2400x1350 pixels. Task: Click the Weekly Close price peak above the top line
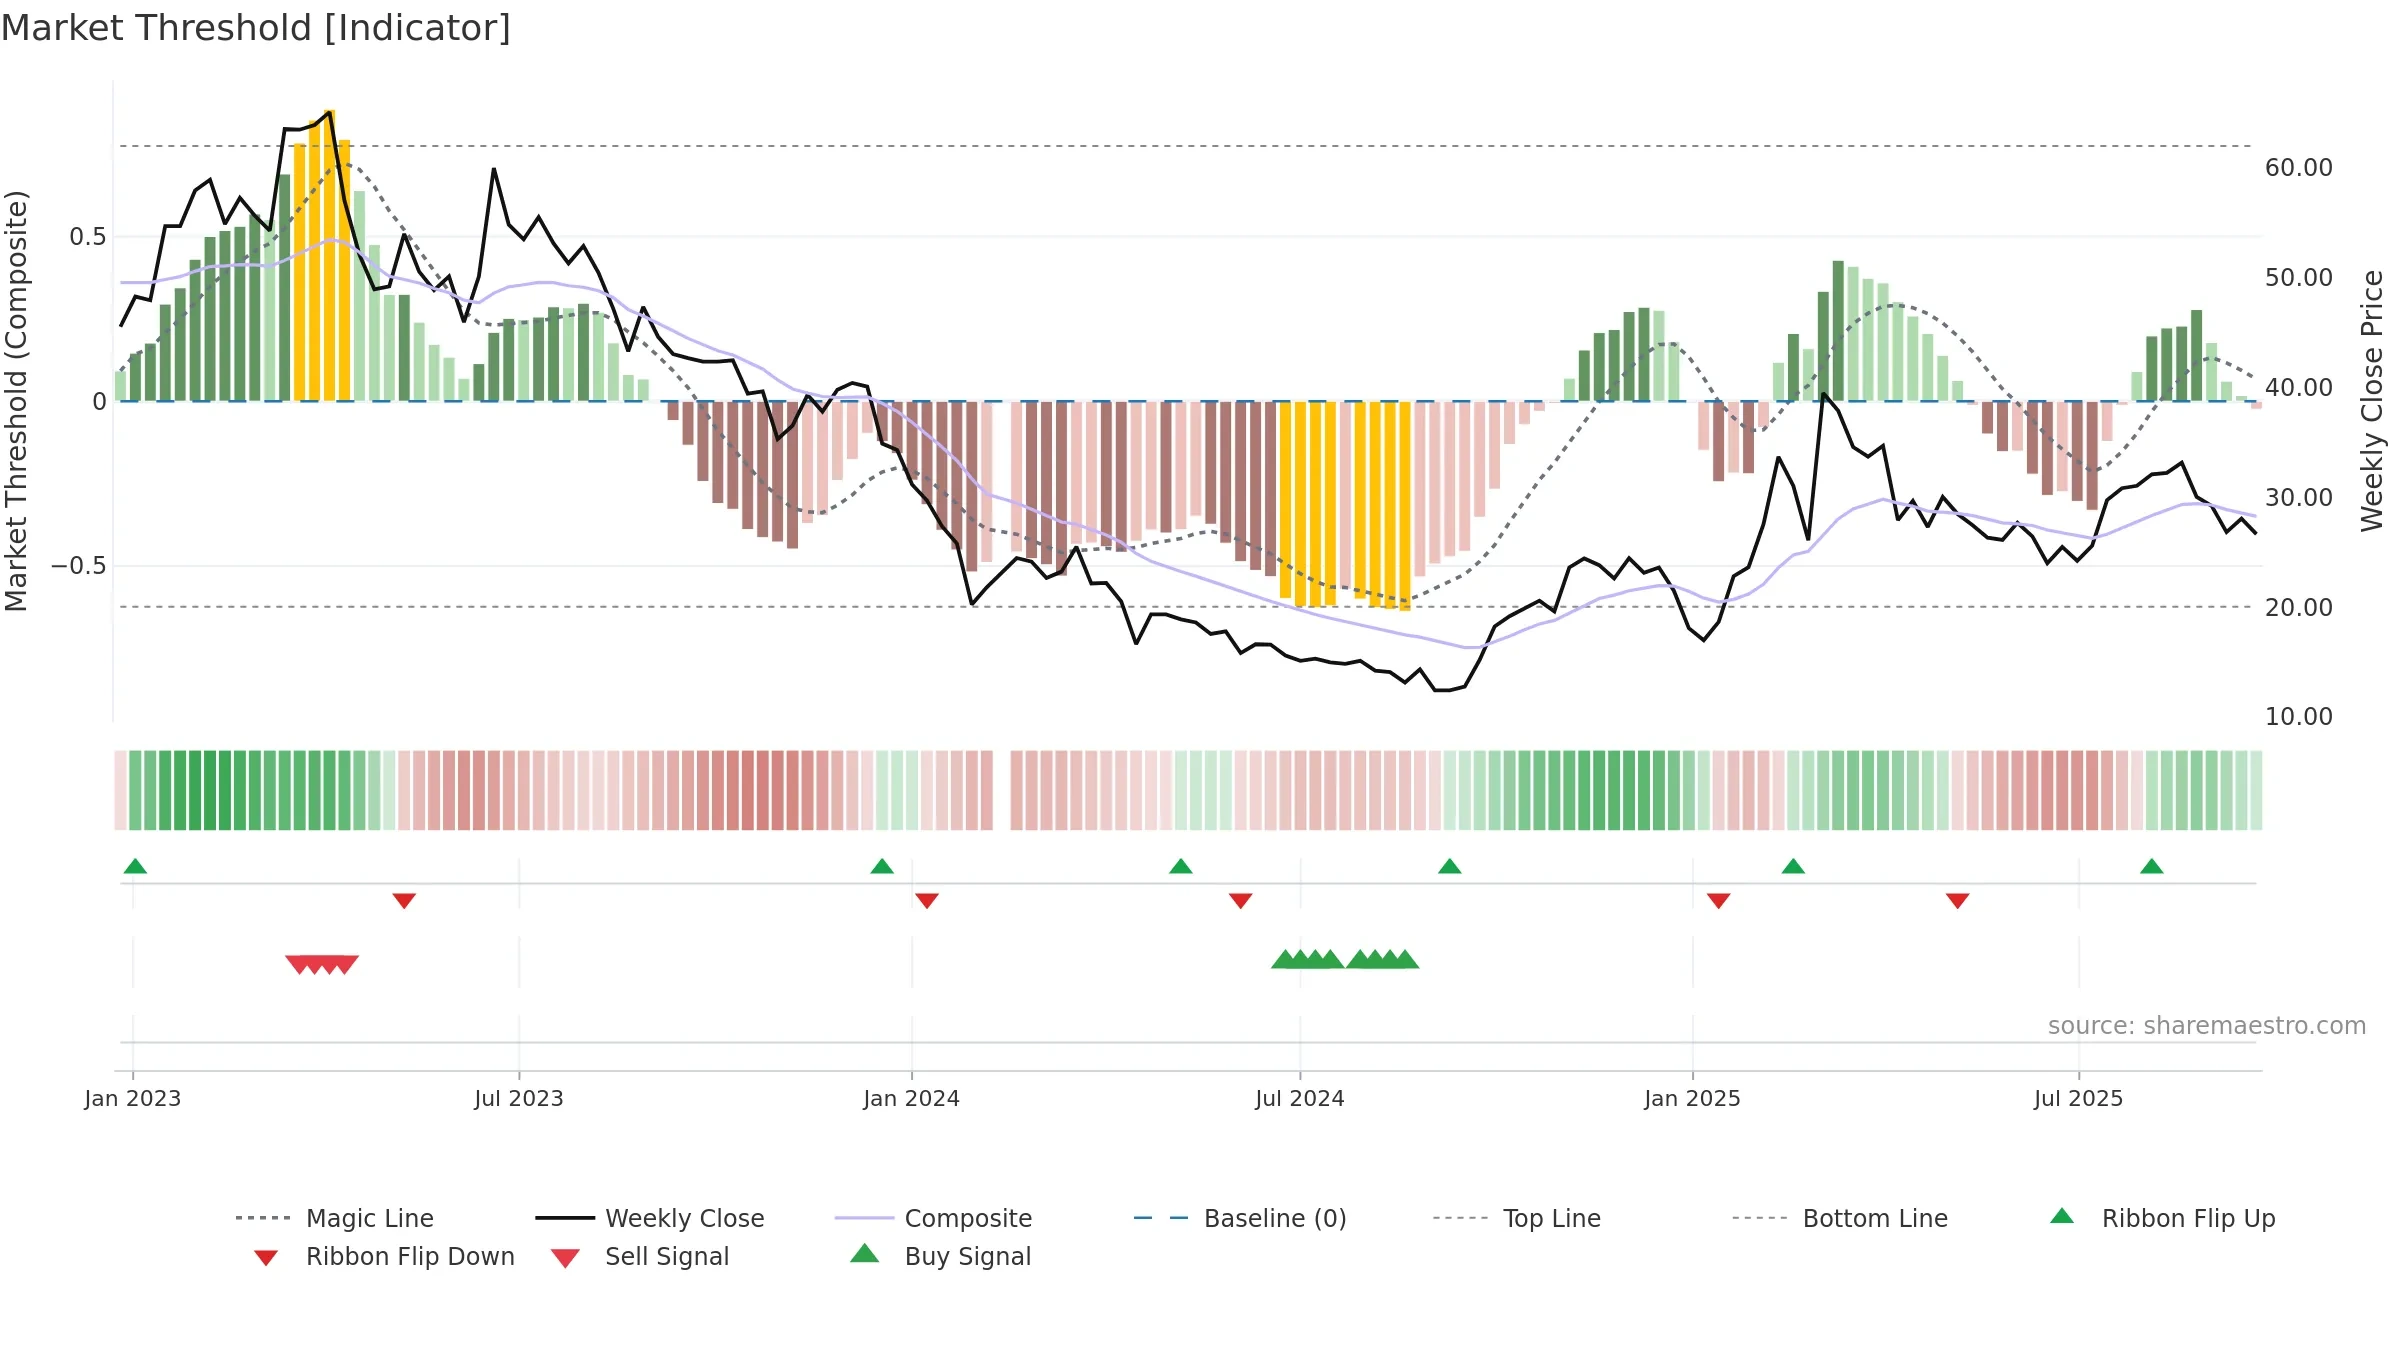(329, 112)
